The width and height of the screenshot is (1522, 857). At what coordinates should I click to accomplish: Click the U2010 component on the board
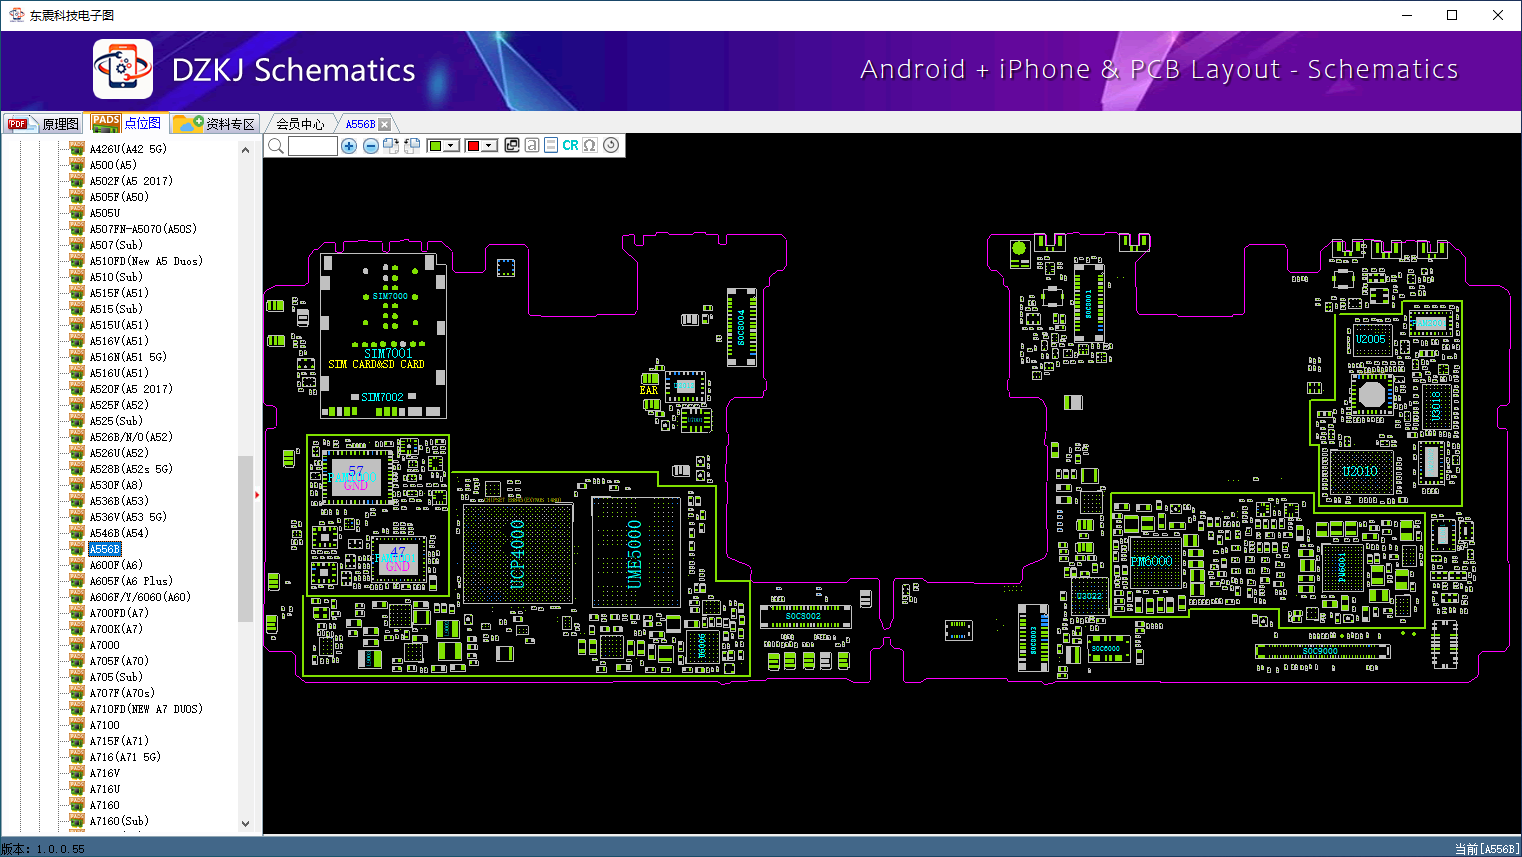coord(1360,472)
